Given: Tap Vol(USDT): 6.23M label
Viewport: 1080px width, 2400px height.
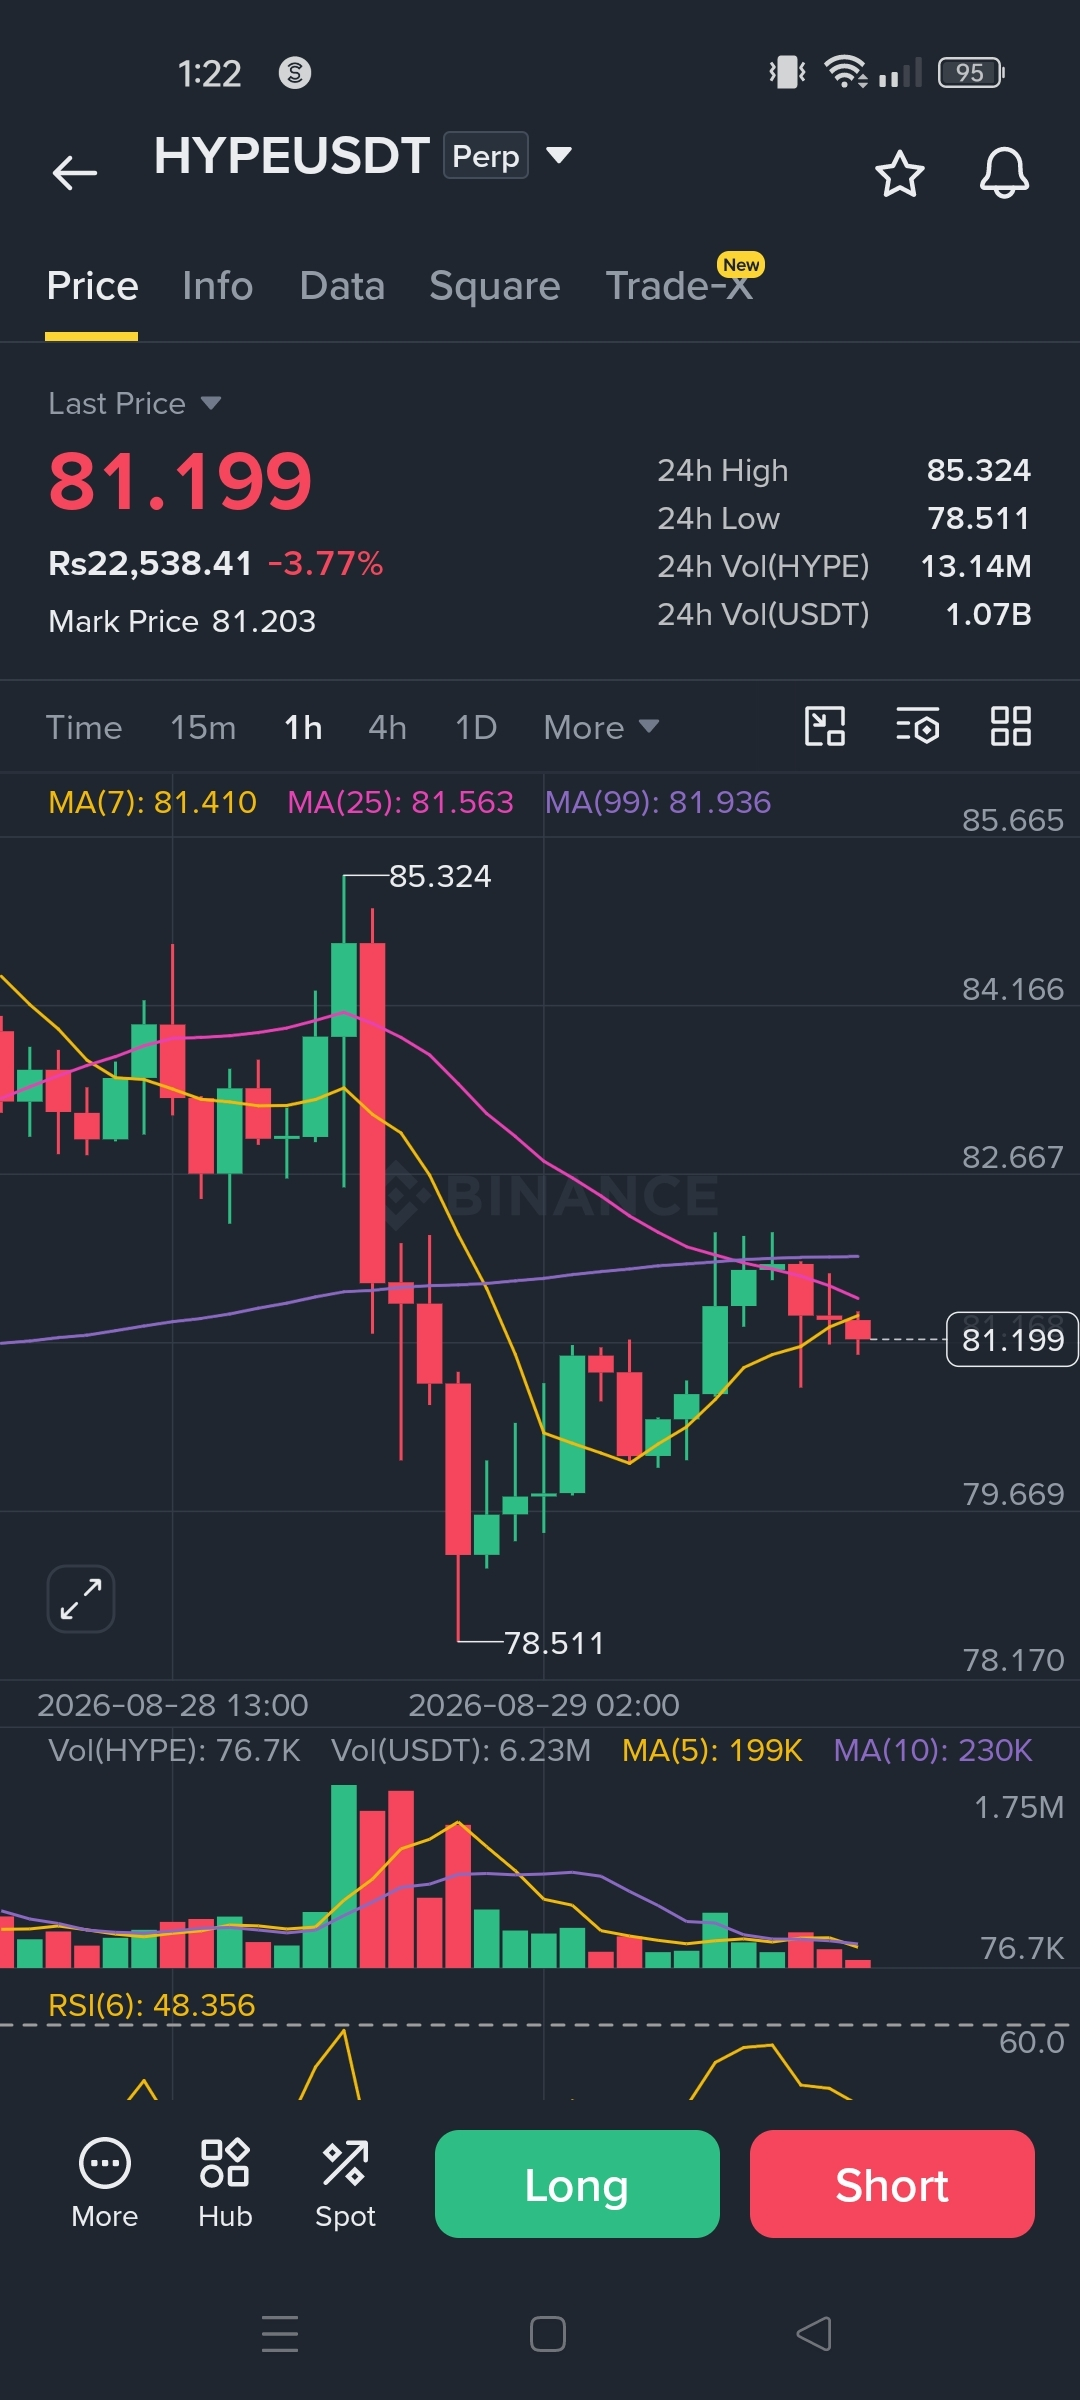Looking at the screenshot, I should pyautogui.click(x=461, y=1750).
